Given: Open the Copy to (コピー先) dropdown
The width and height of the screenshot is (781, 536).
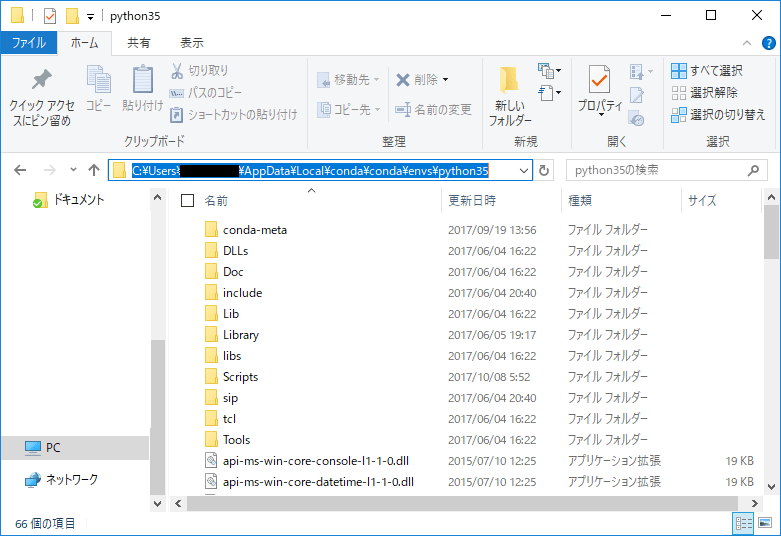Looking at the screenshot, I should point(349,110).
